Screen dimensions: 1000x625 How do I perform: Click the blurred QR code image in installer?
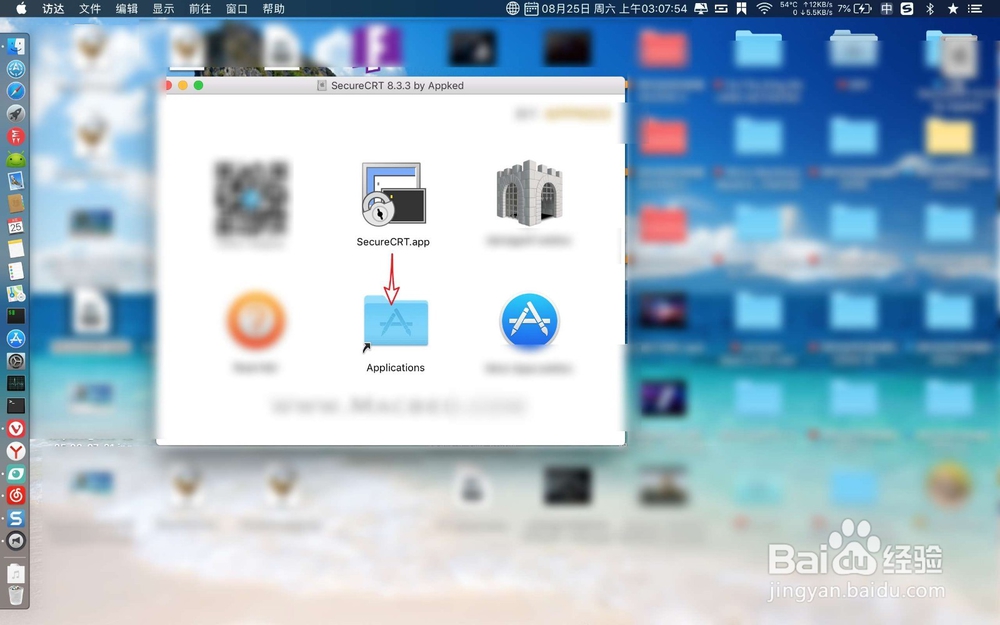(251, 198)
